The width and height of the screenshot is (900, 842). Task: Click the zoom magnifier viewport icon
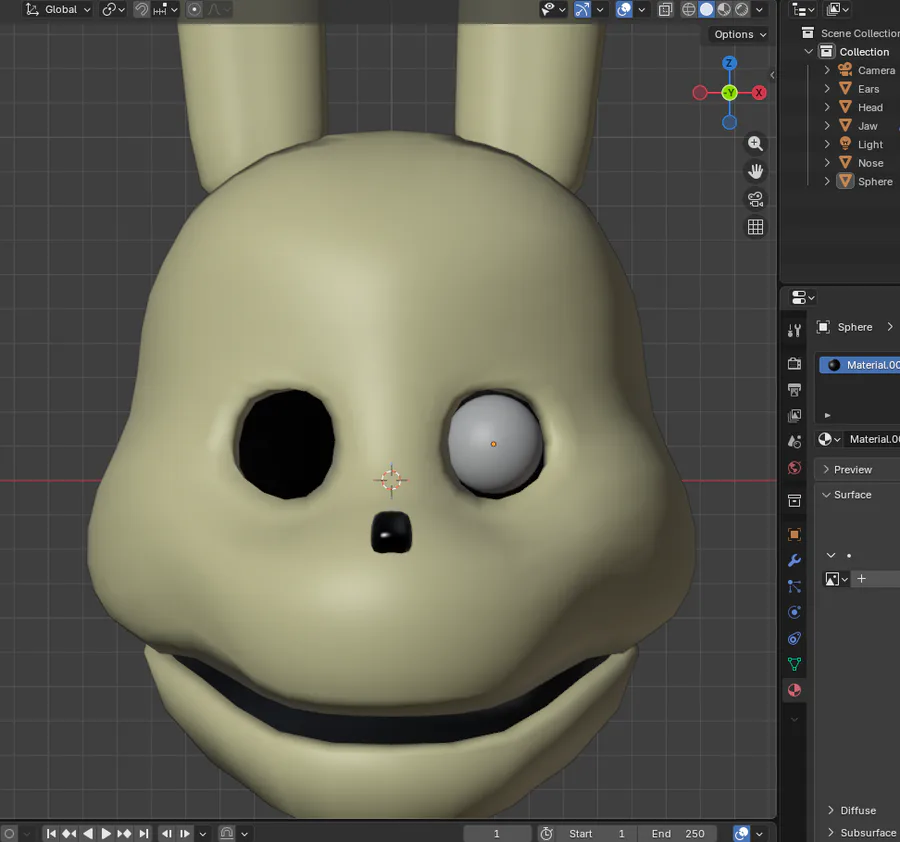click(x=755, y=144)
